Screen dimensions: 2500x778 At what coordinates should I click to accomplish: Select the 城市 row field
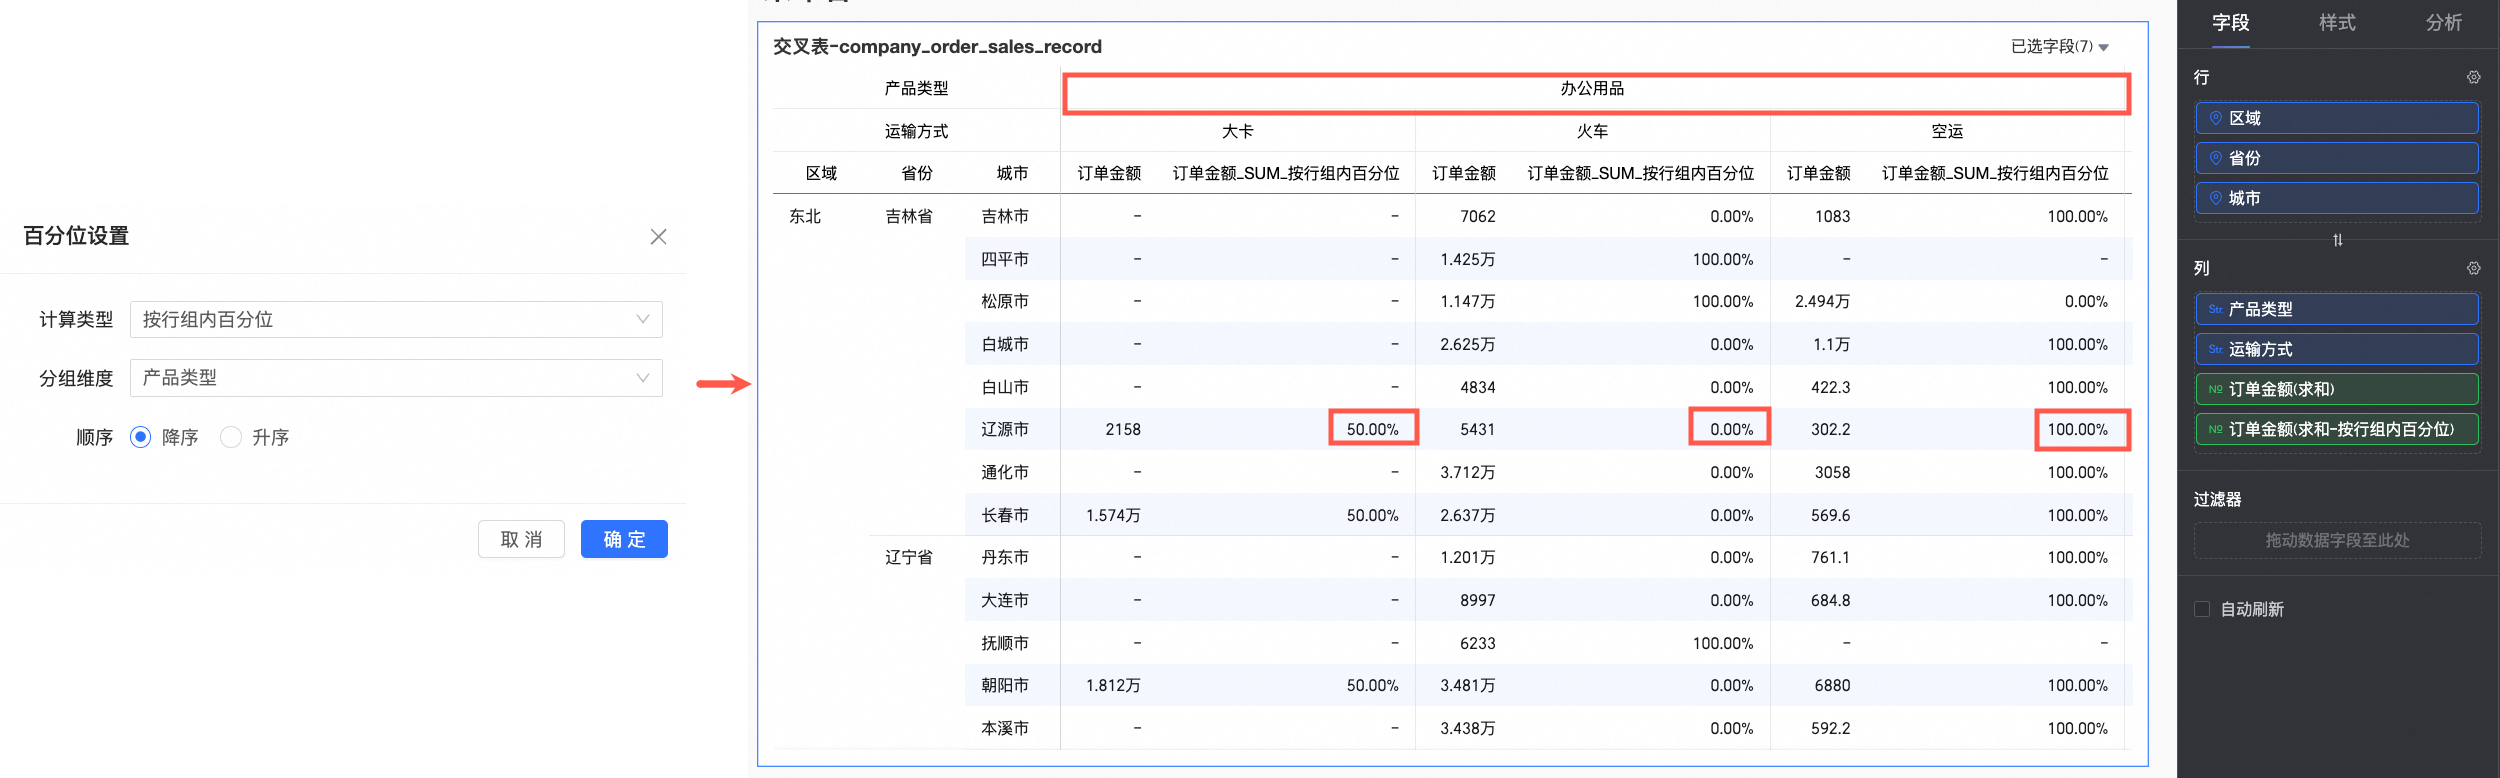(2337, 198)
